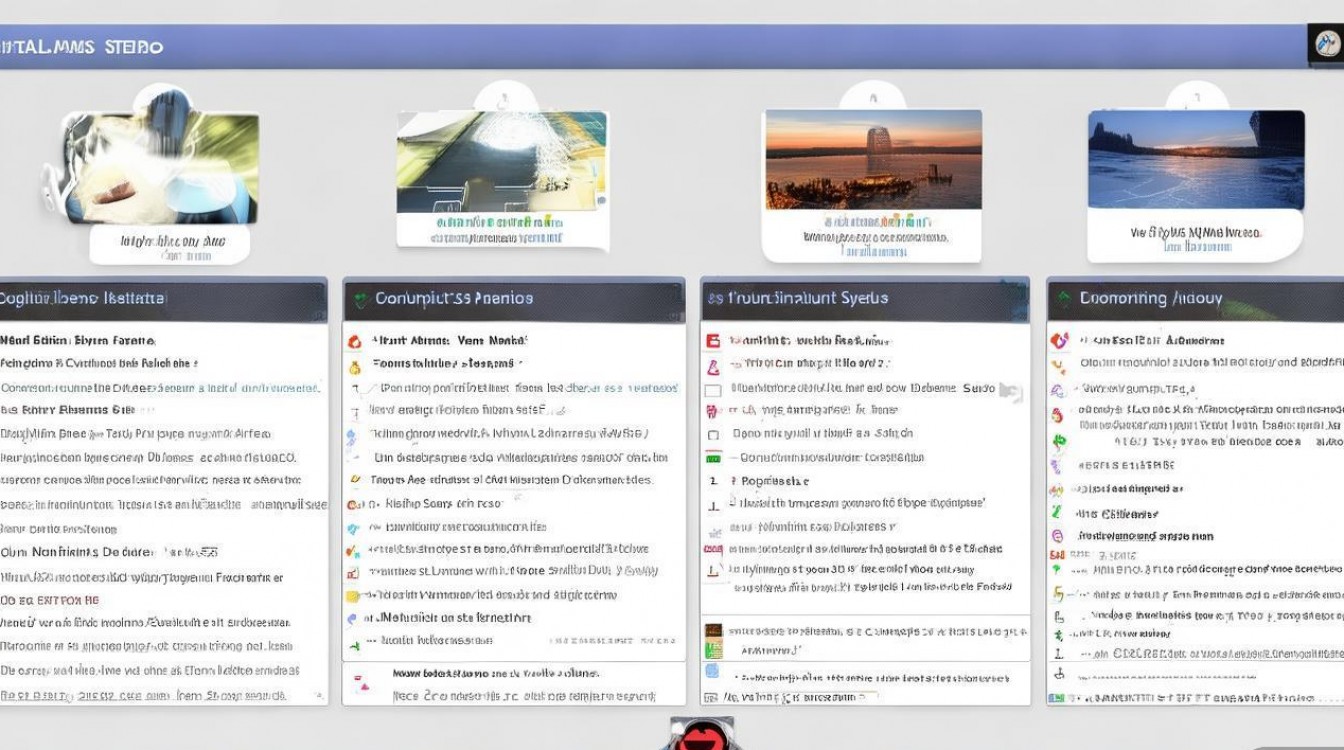Click the yellow square icon in second panel
Viewport: 1344px width, 750px height.
click(x=353, y=595)
